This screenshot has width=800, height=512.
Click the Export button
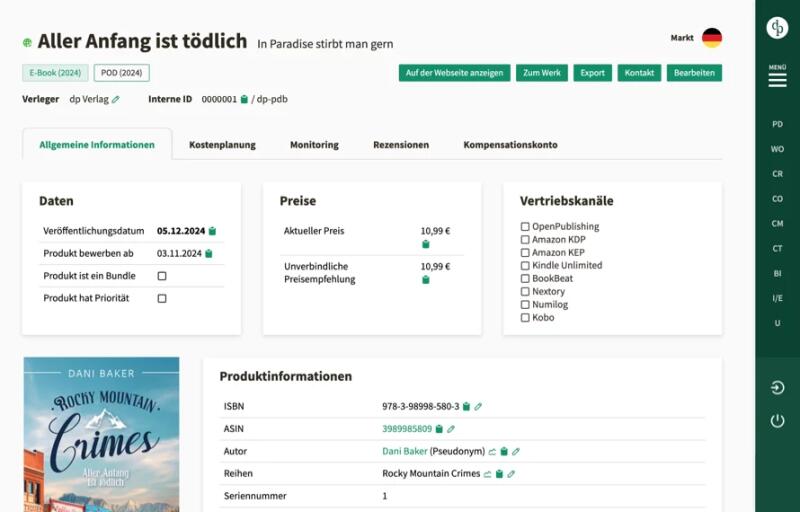(592, 73)
